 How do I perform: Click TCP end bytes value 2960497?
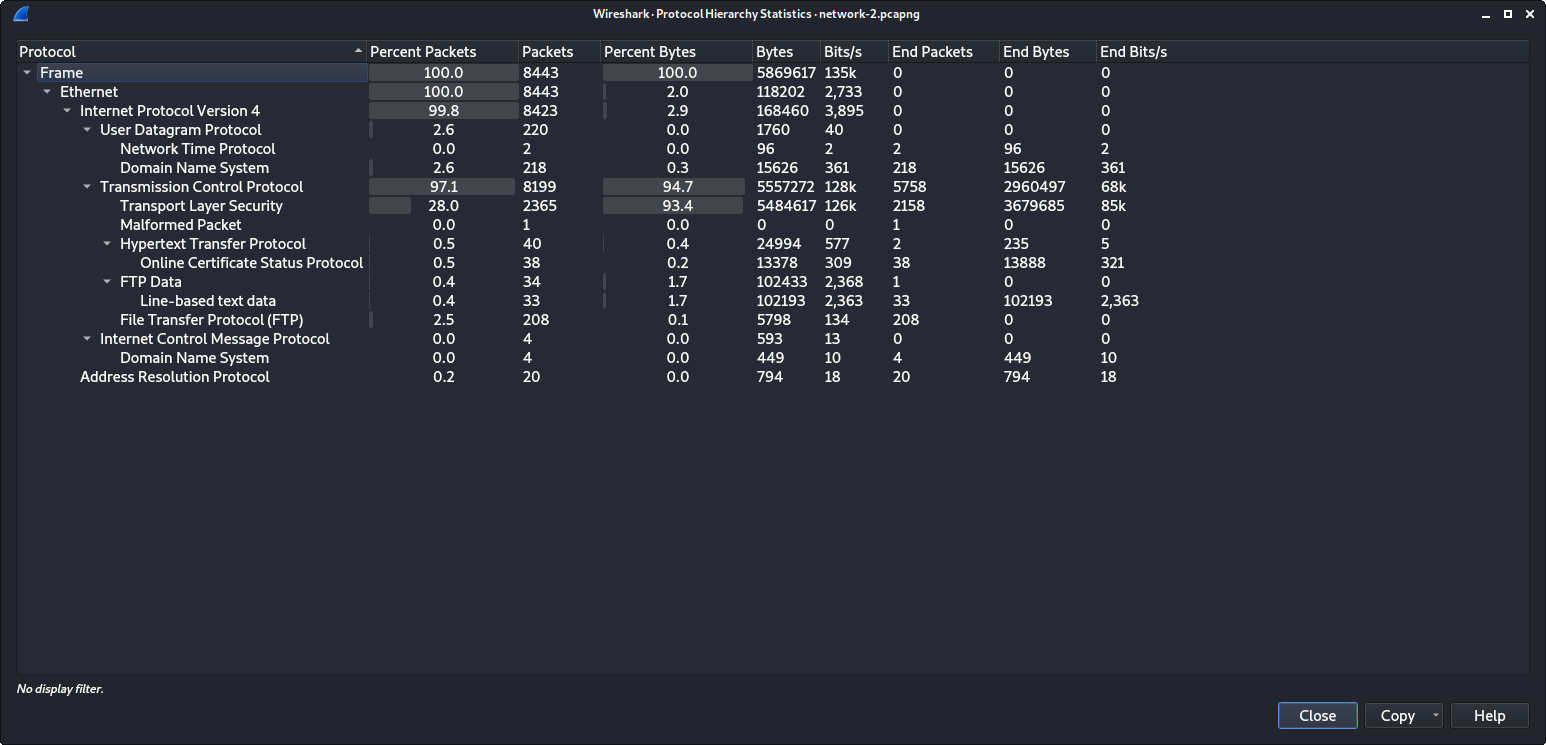pos(1034,187)
